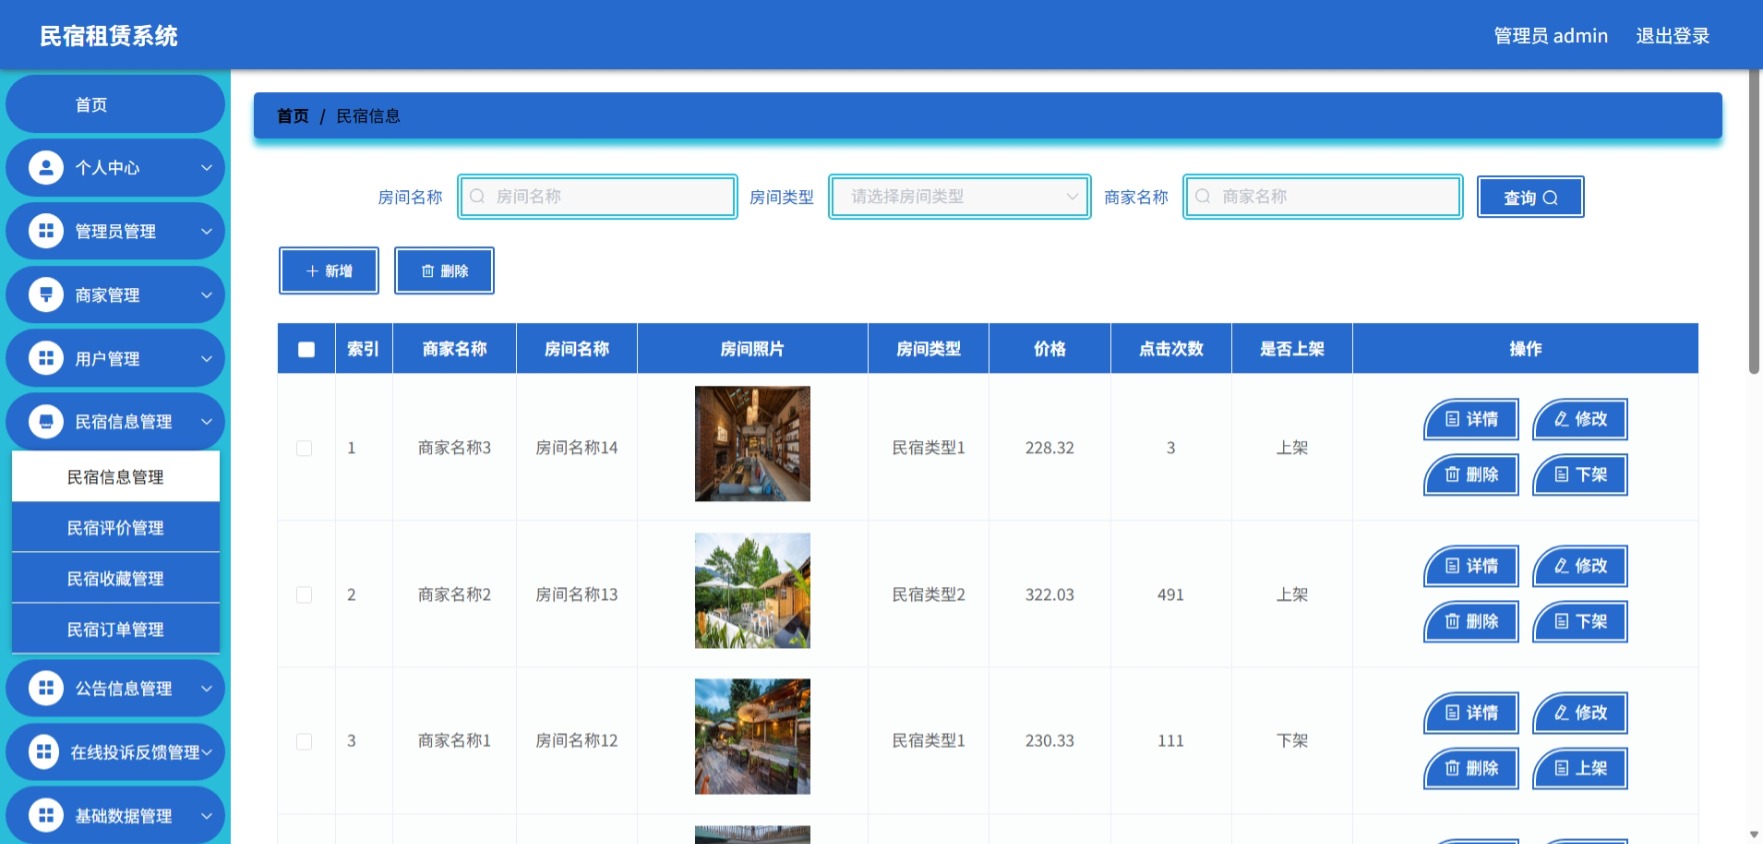Click 价格 column header
Viewport: 1763px width, 844px height.
[x=1049, y=349]
